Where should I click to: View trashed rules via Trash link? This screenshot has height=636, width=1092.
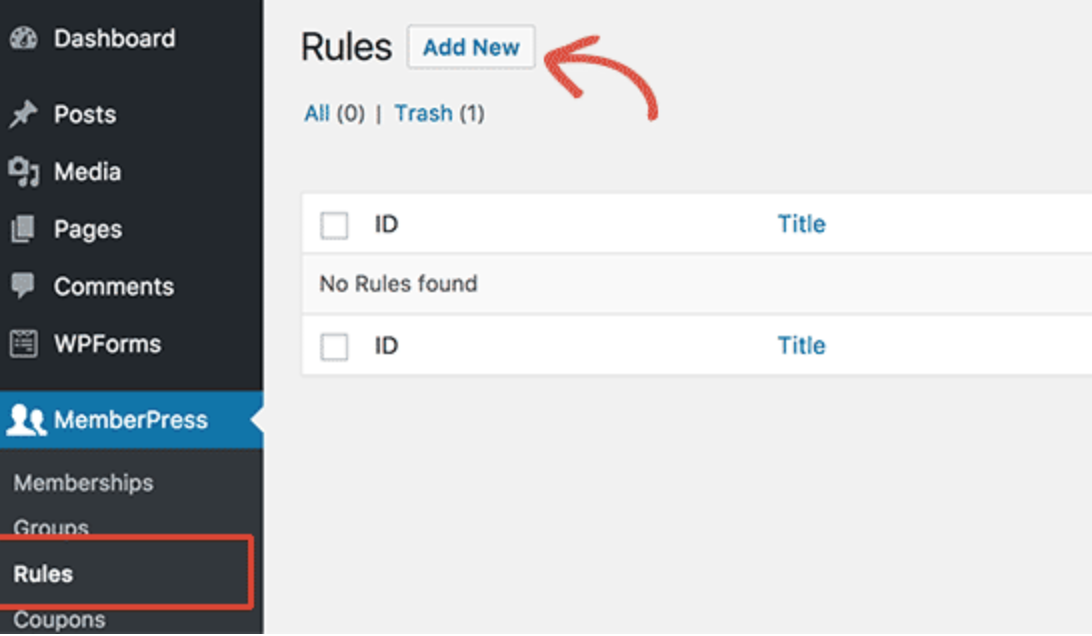423,114
